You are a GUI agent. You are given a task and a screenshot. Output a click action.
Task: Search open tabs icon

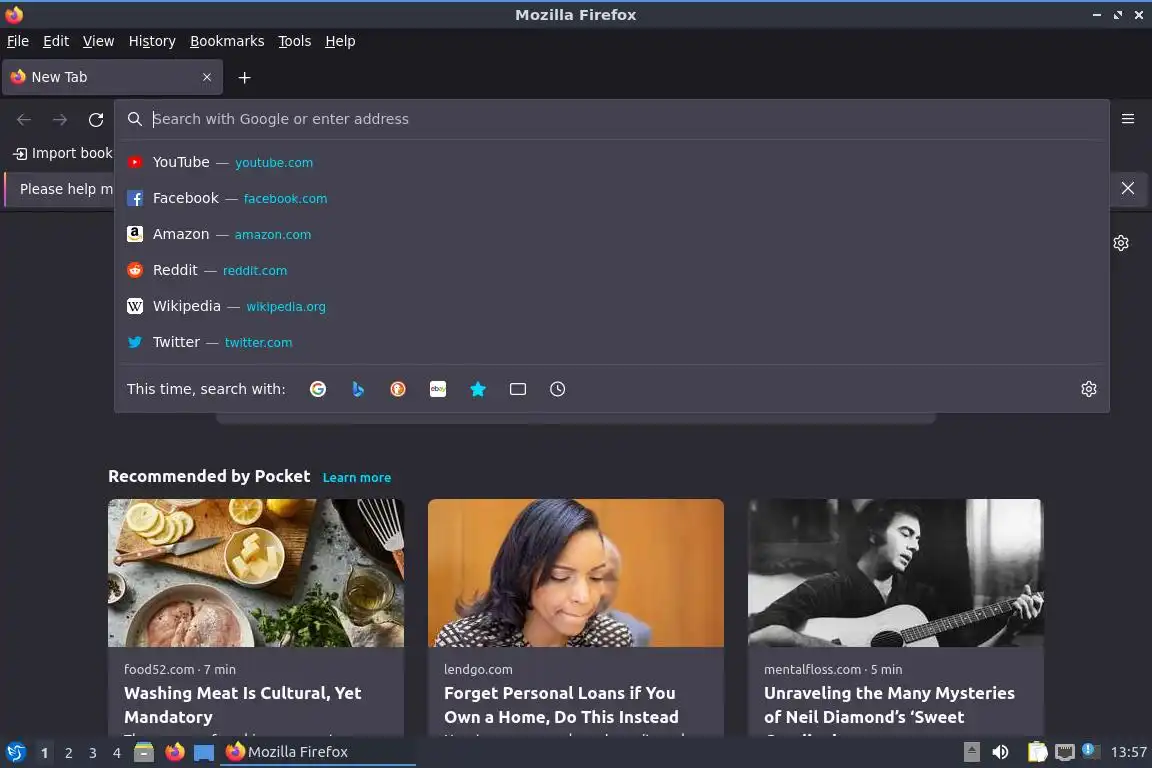coord(518,389)
